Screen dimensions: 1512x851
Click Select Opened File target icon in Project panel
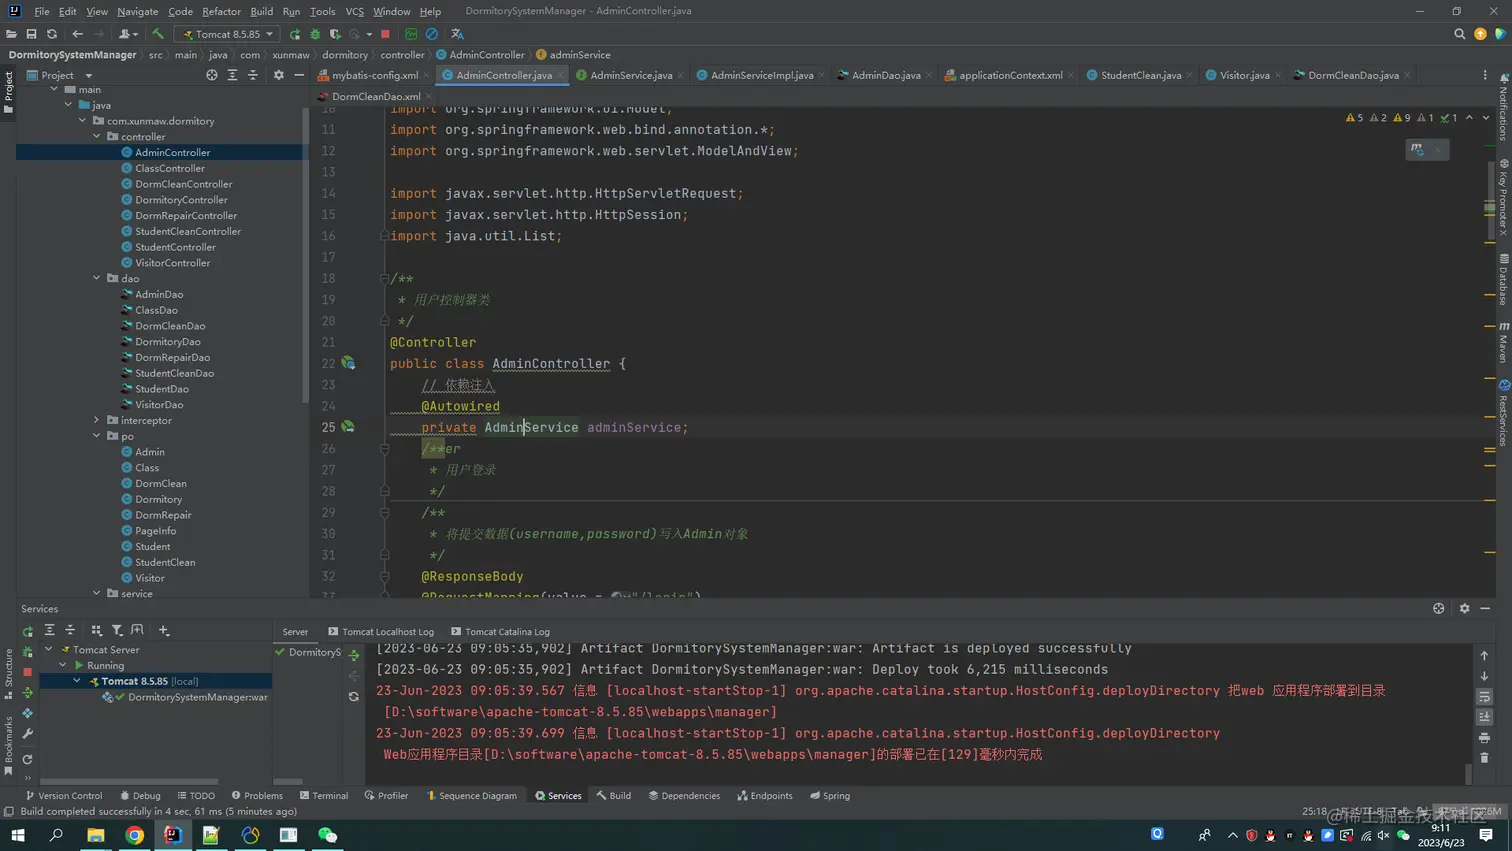pyautogui.click(x=211, y=75)
